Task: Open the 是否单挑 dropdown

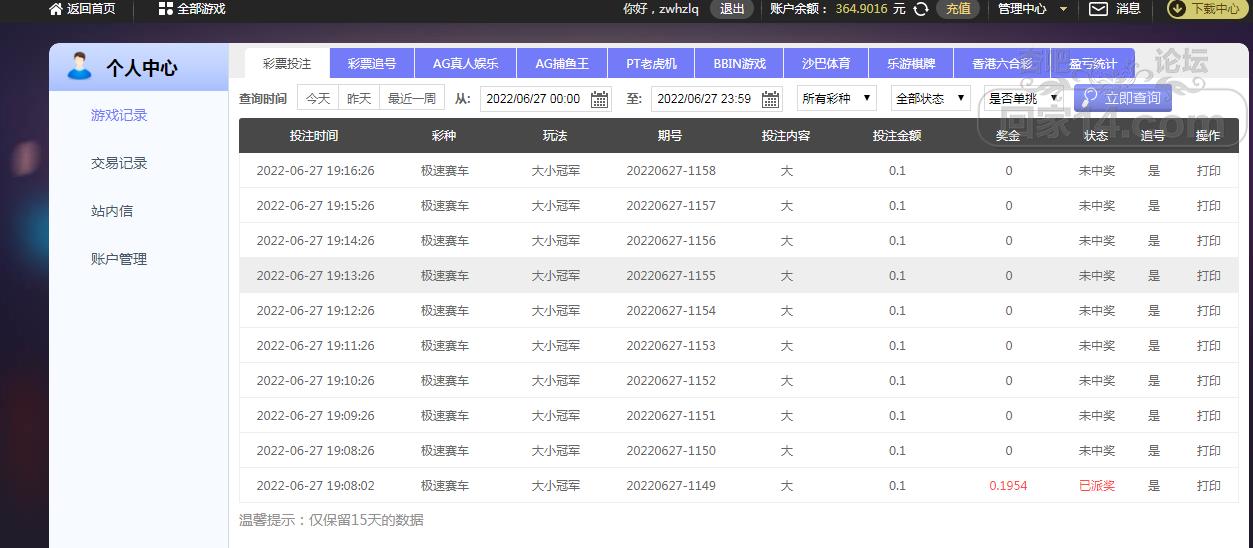Action: coord(1024,98)
